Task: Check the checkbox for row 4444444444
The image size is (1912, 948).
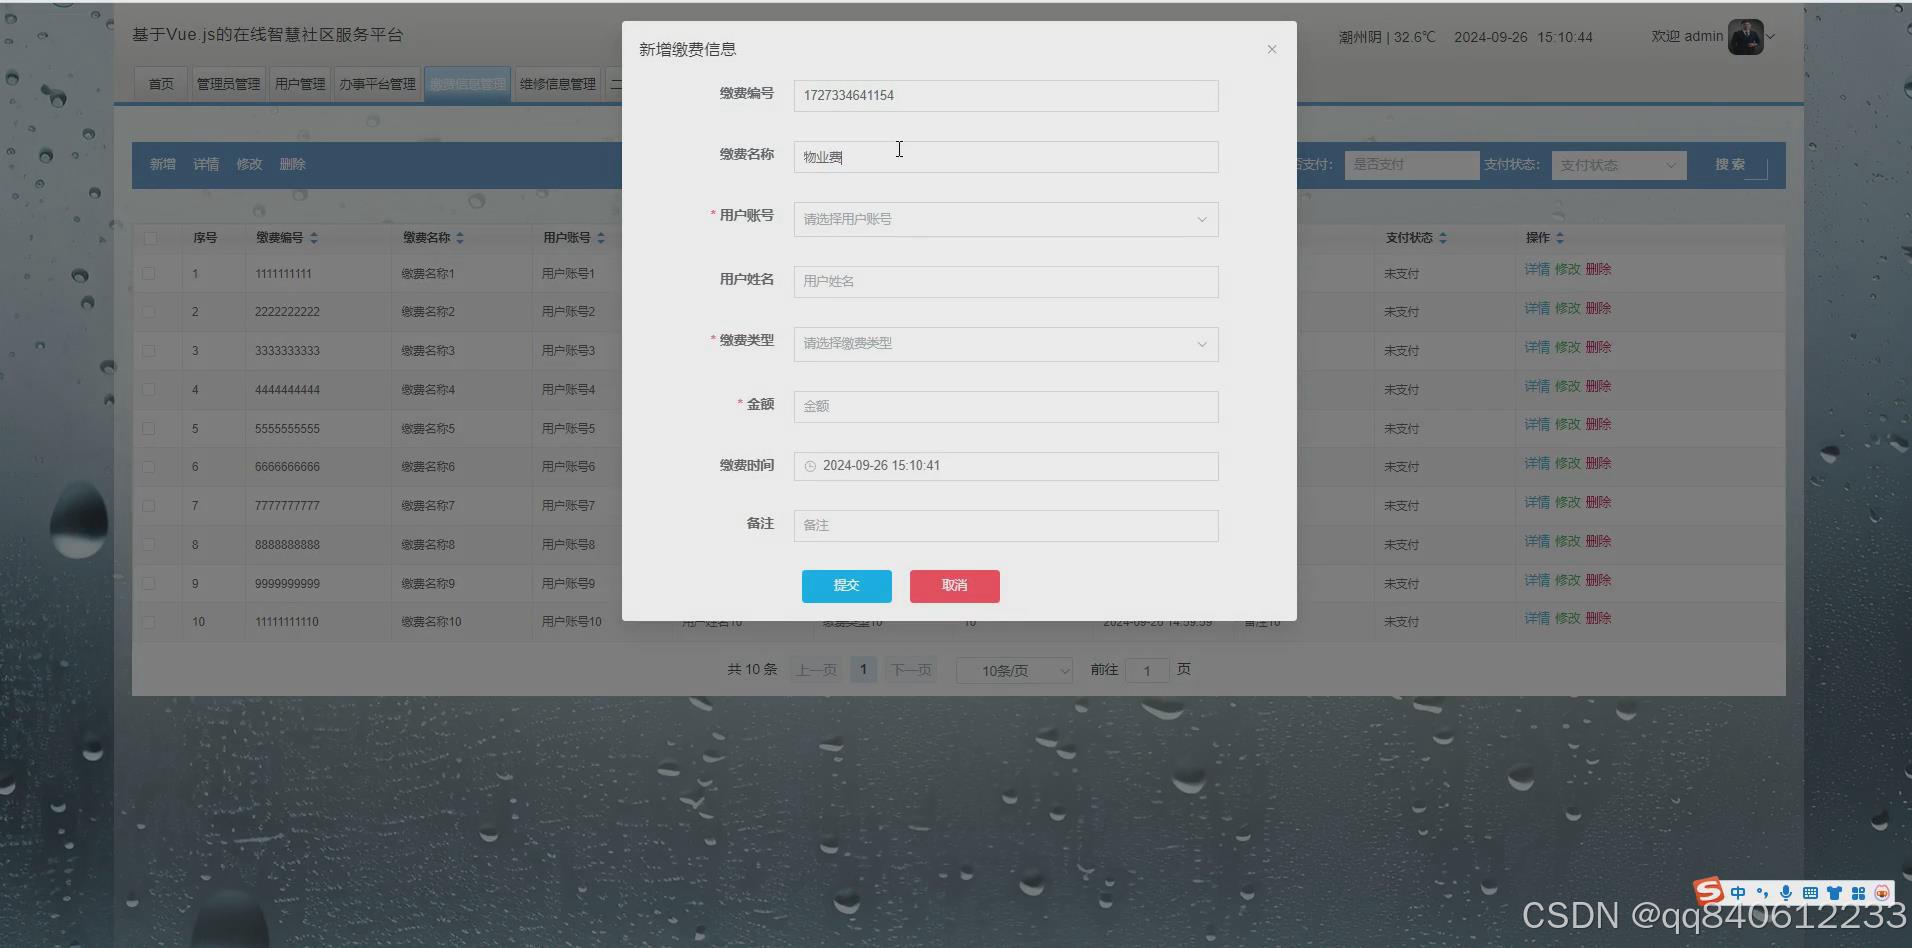Action: click(149, 390)
